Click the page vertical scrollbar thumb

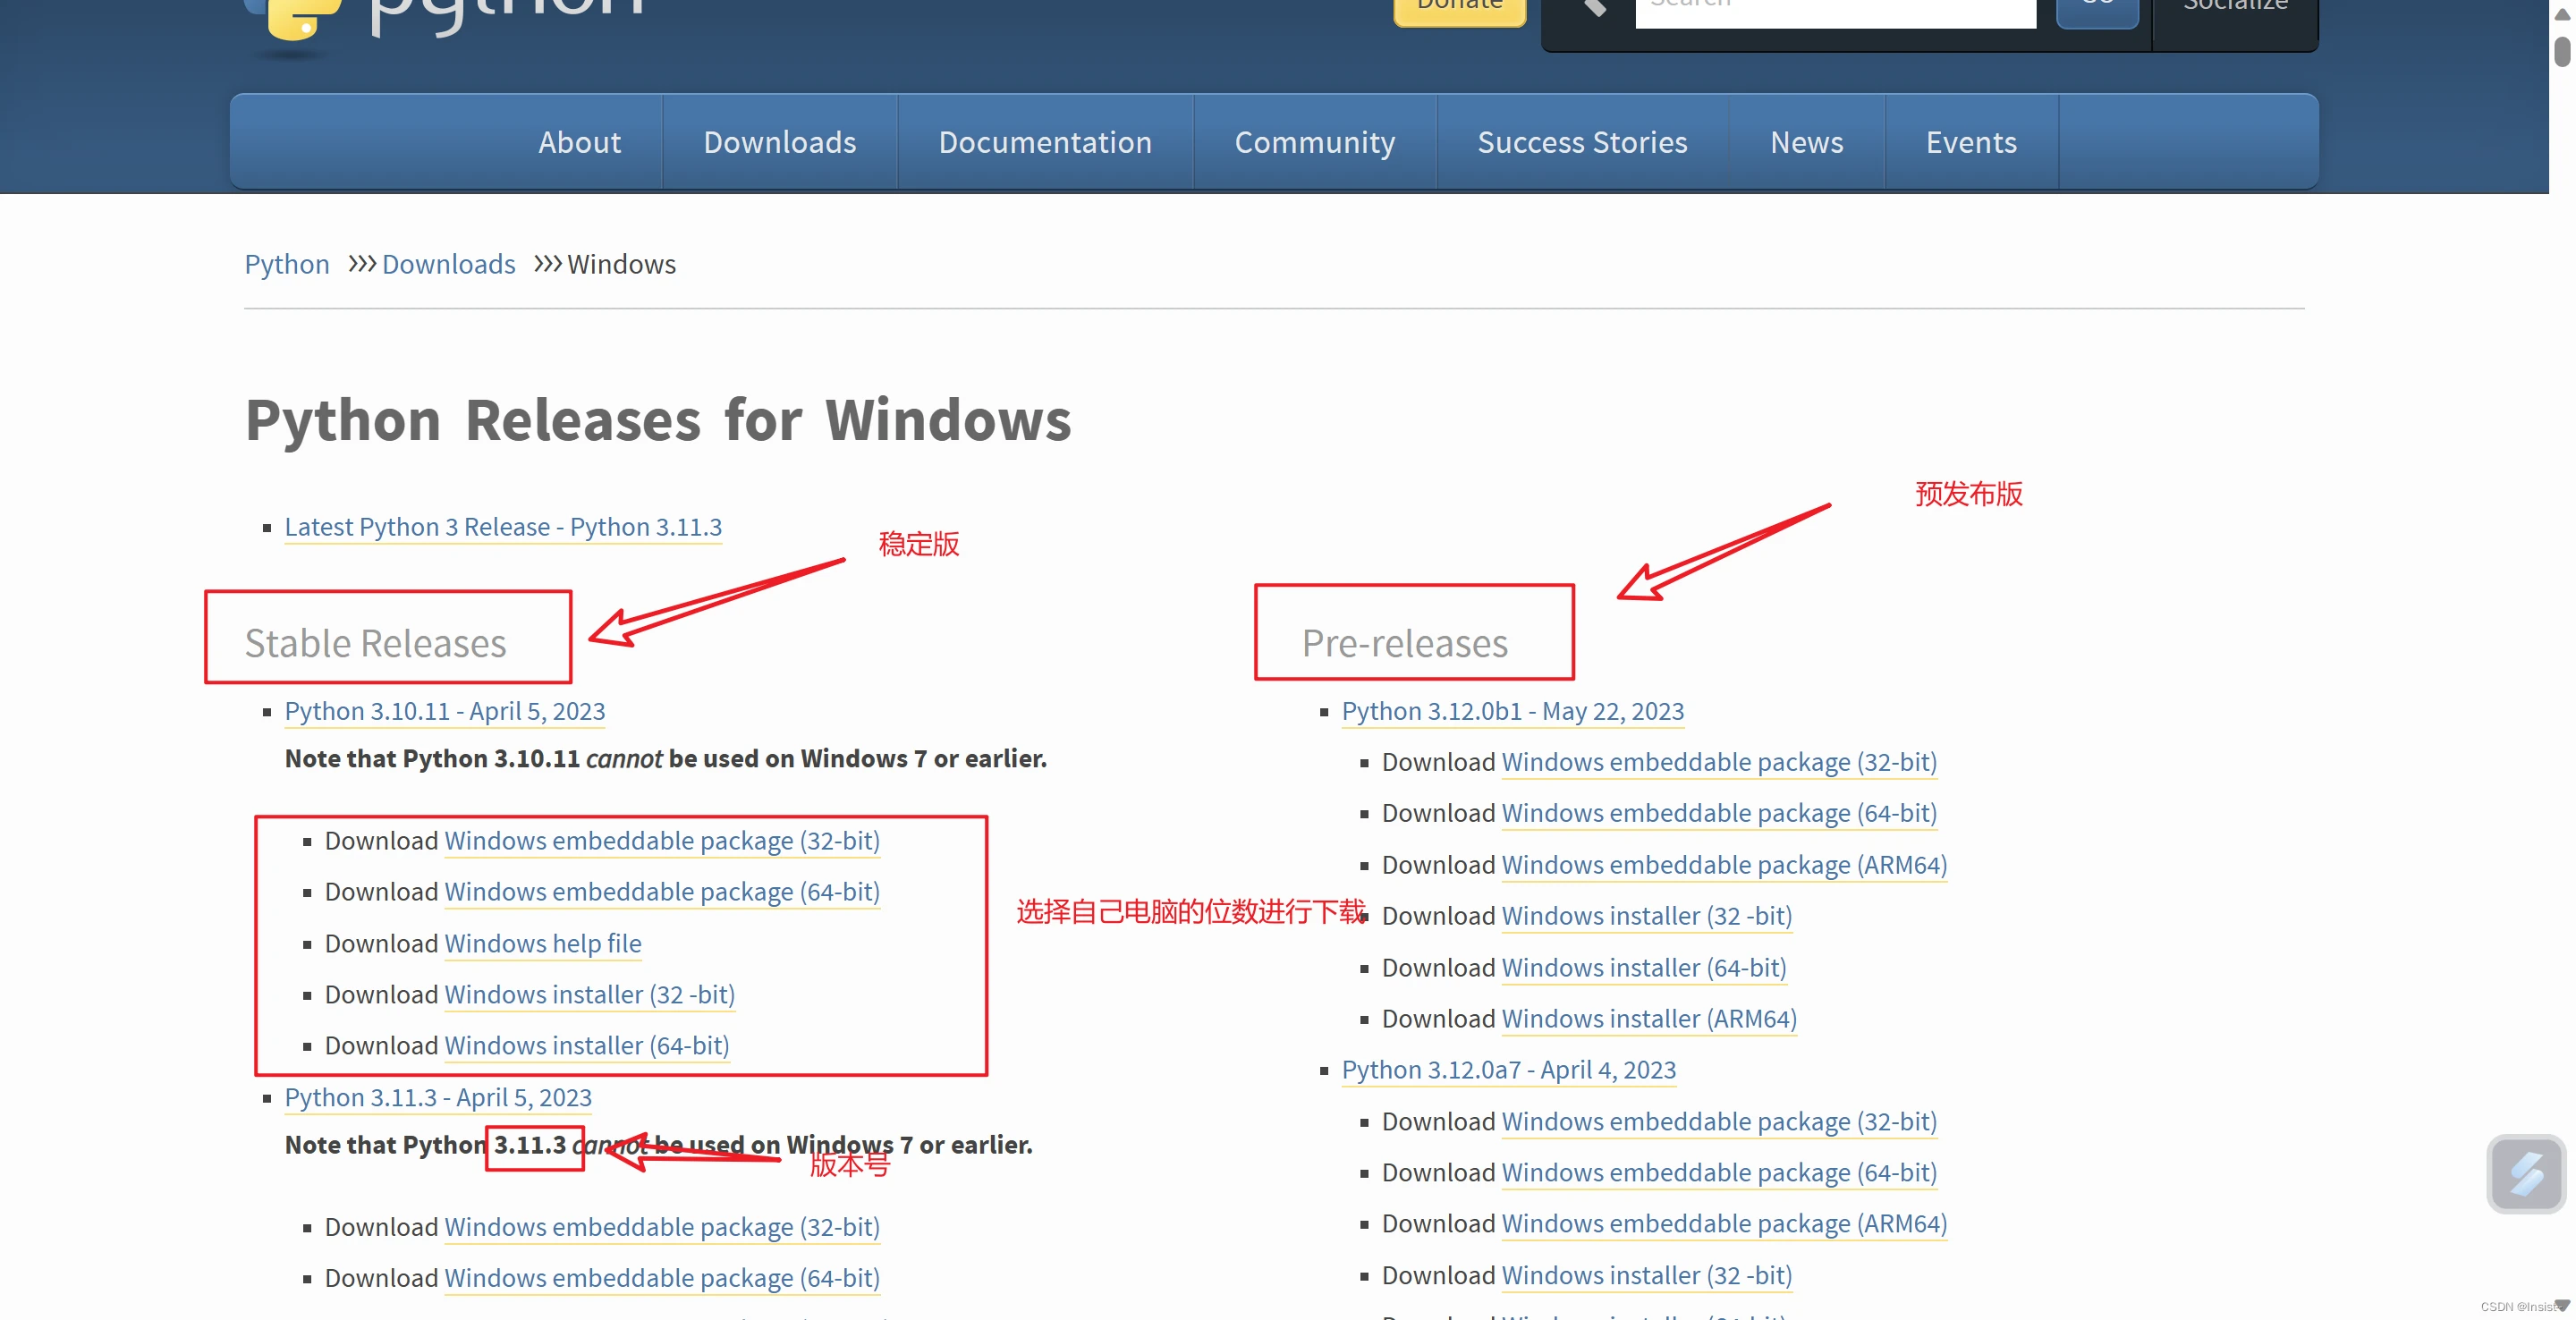point(2562,50)
